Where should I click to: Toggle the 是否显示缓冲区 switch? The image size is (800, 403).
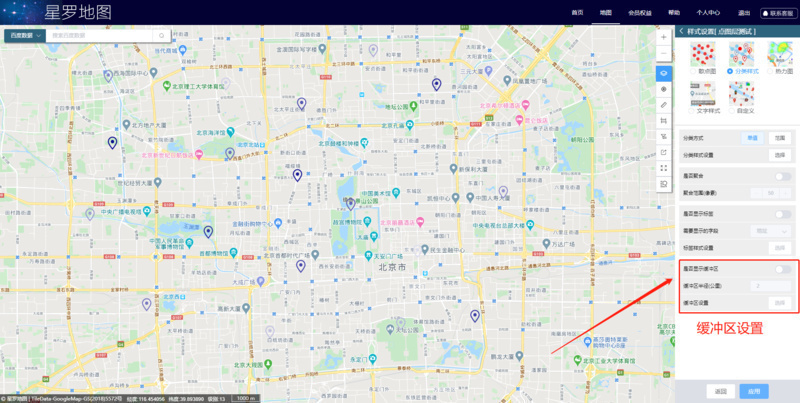coord(783,269)
